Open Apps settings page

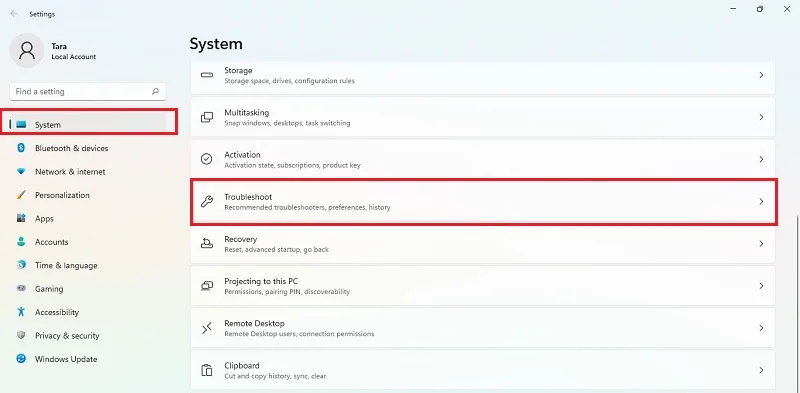[88, 218]
